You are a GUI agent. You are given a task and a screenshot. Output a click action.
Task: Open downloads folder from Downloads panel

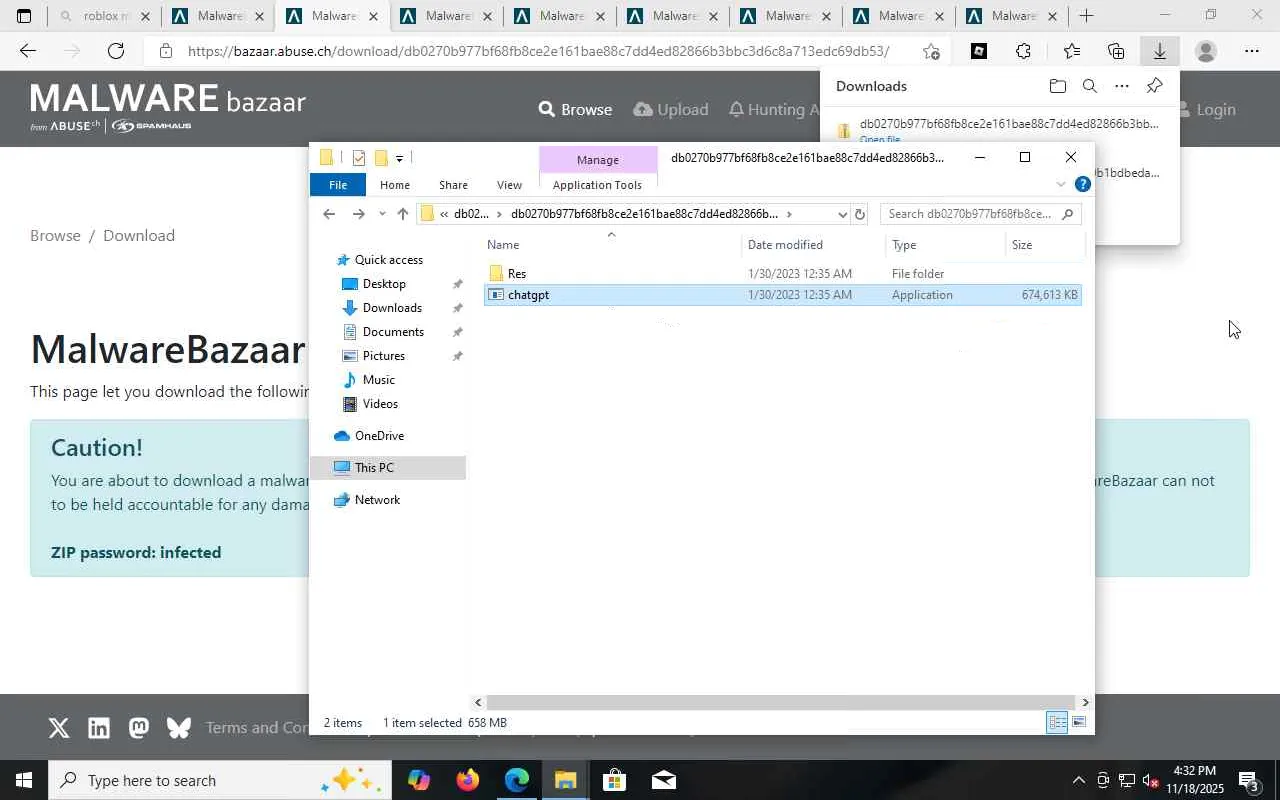[x=1058, y=86]
